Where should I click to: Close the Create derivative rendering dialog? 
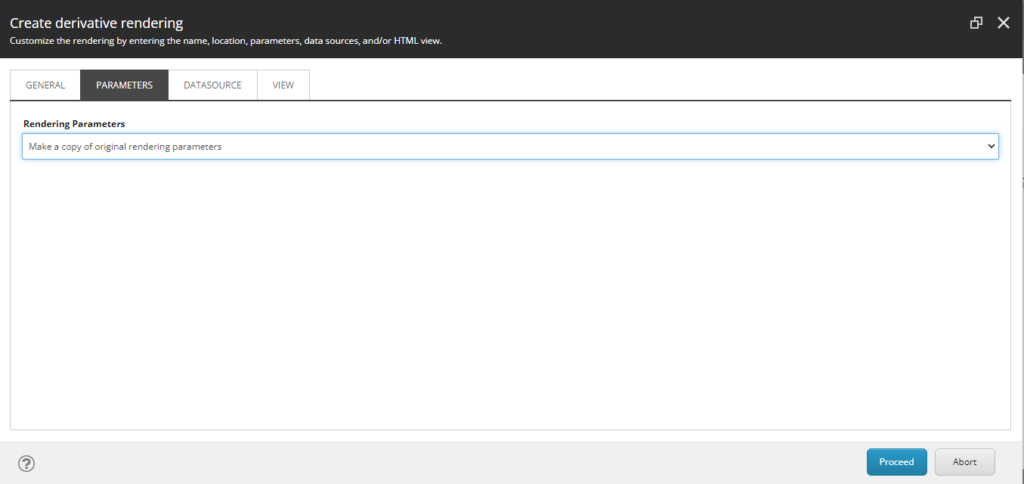(x=1003, y=23)
